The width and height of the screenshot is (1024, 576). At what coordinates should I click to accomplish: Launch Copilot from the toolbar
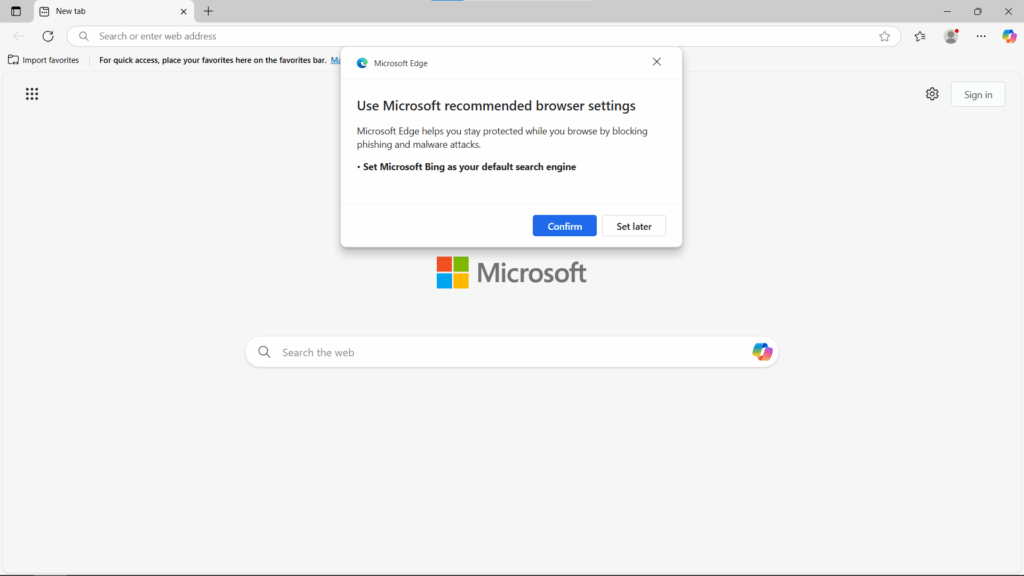coord(1009,36)
